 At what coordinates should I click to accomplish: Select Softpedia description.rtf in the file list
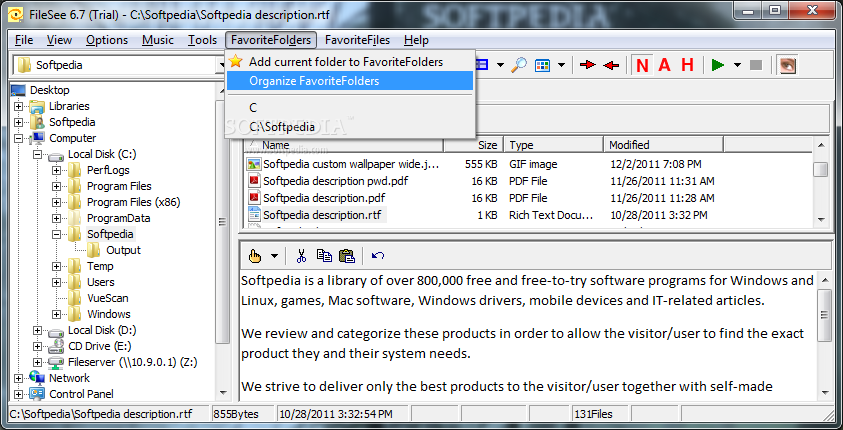(322, 215)
